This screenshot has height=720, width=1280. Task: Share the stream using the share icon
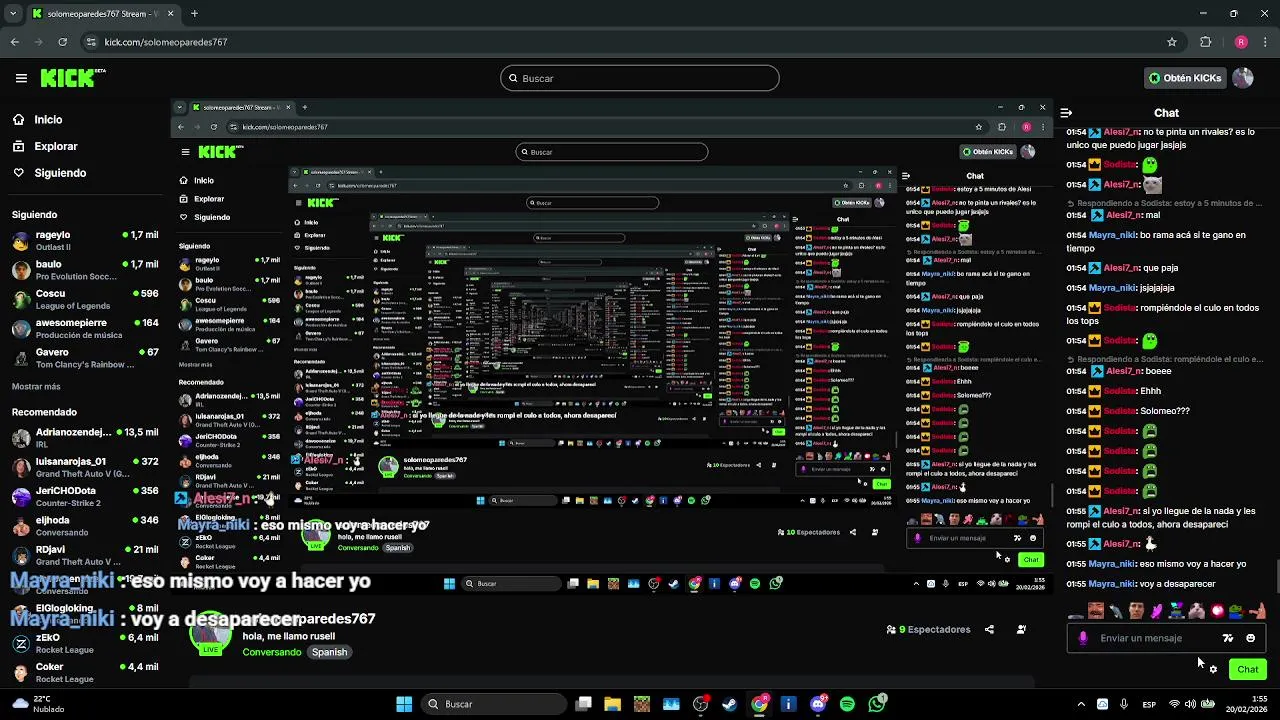[989, 629]
